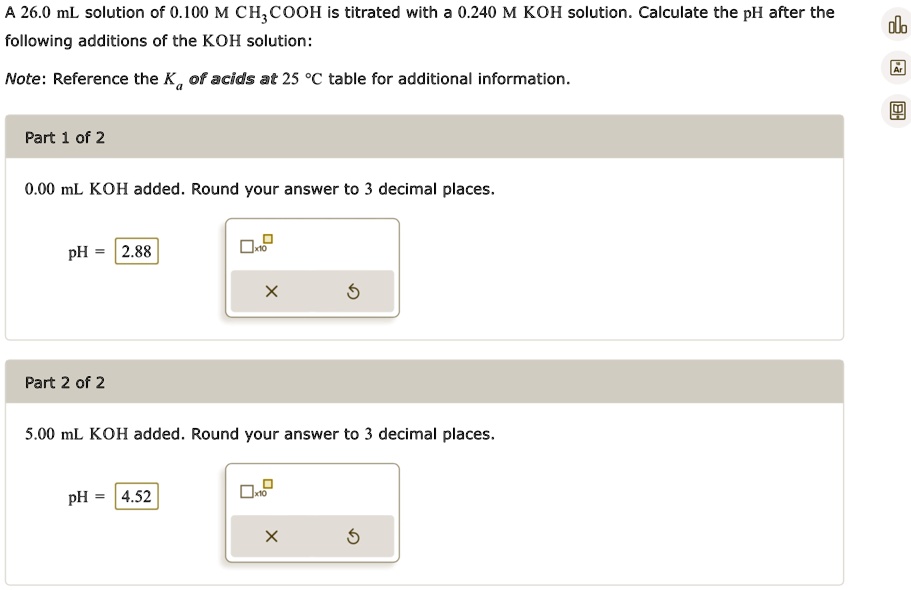Clear Part 2 answer with the X button
This screenshot has height=590, width=911.
coord(270,535)
